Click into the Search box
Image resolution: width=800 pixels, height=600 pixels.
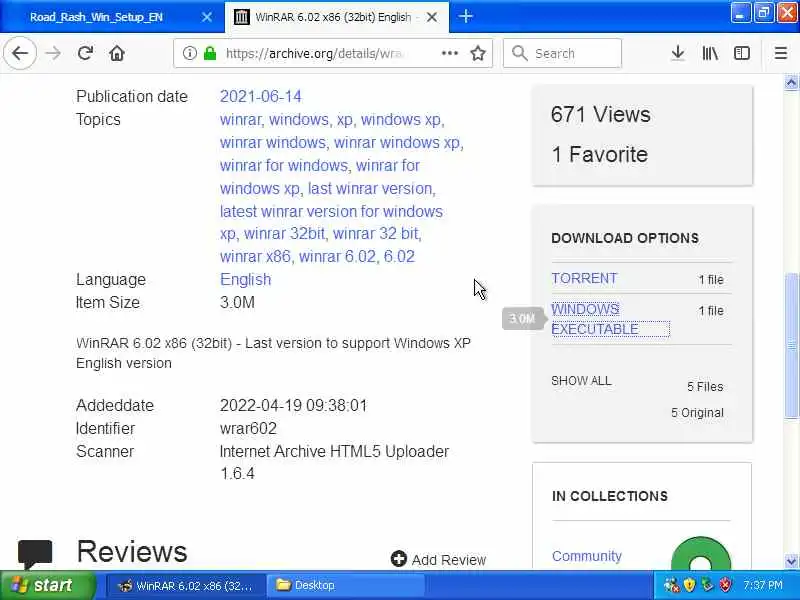tap(562, 53)
